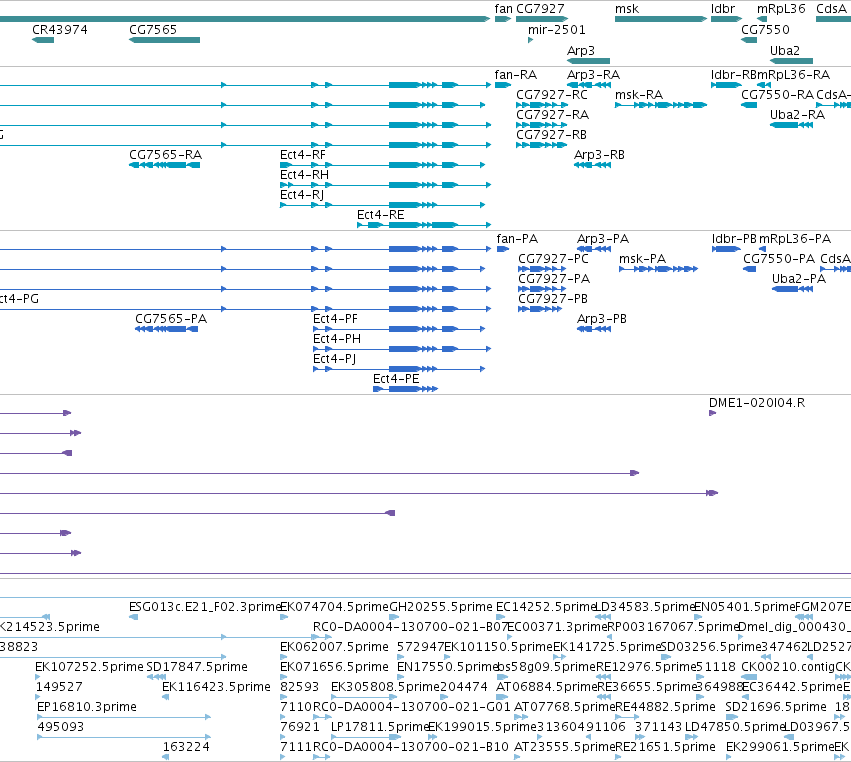Click the CG7927-PB protein label

(x=553, y=299)
